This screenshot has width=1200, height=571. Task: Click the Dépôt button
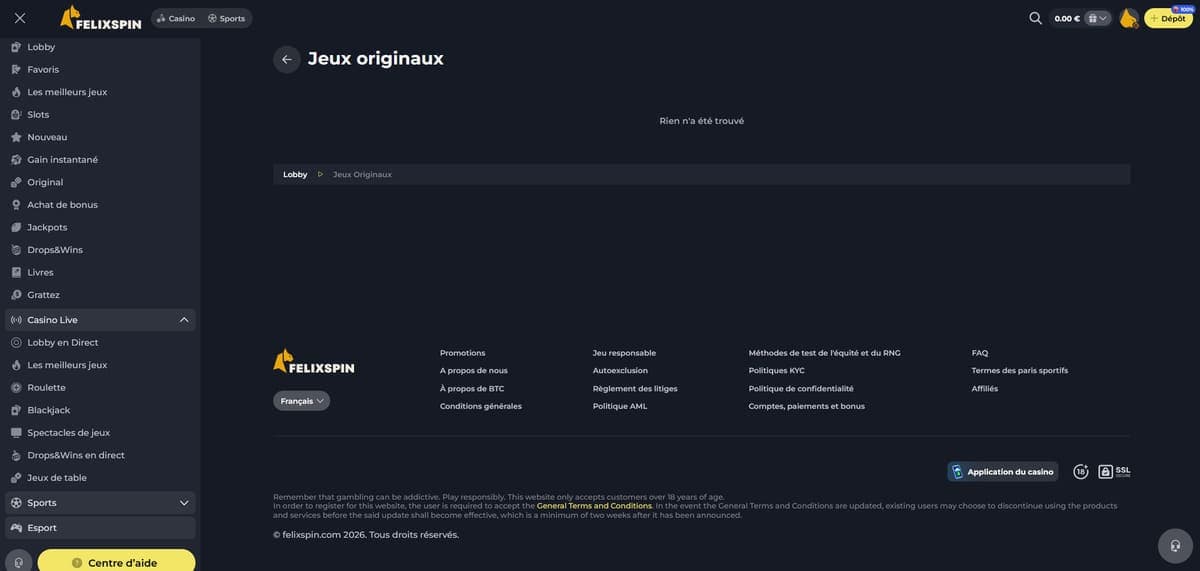click(1168, 18)
